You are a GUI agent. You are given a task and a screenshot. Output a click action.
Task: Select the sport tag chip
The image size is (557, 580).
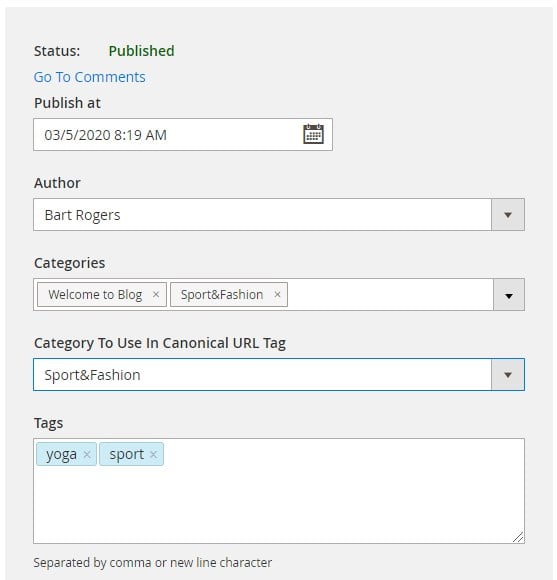coord(131,454)
